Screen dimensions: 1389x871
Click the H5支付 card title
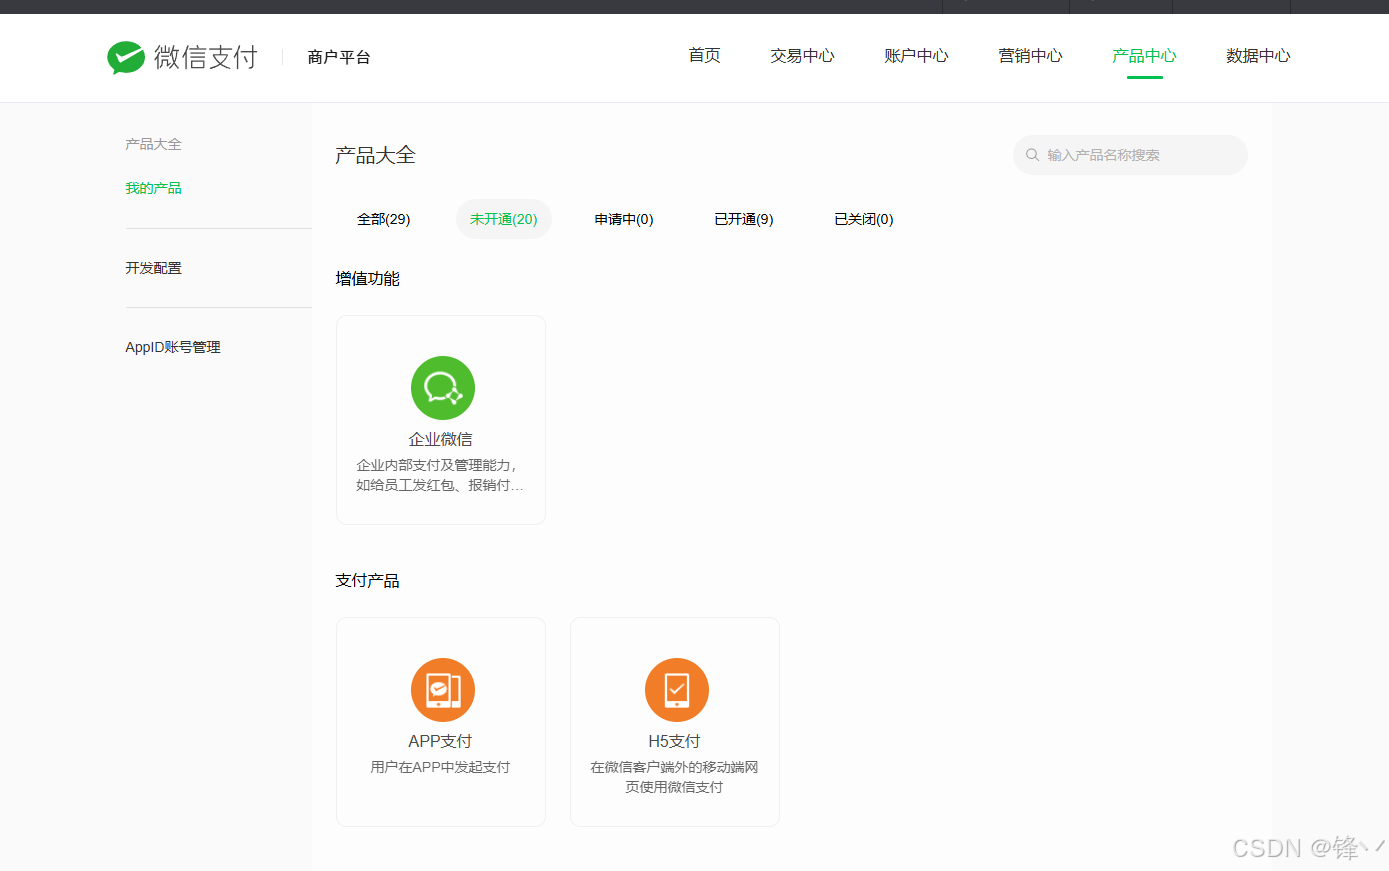(x=674, y=741)
